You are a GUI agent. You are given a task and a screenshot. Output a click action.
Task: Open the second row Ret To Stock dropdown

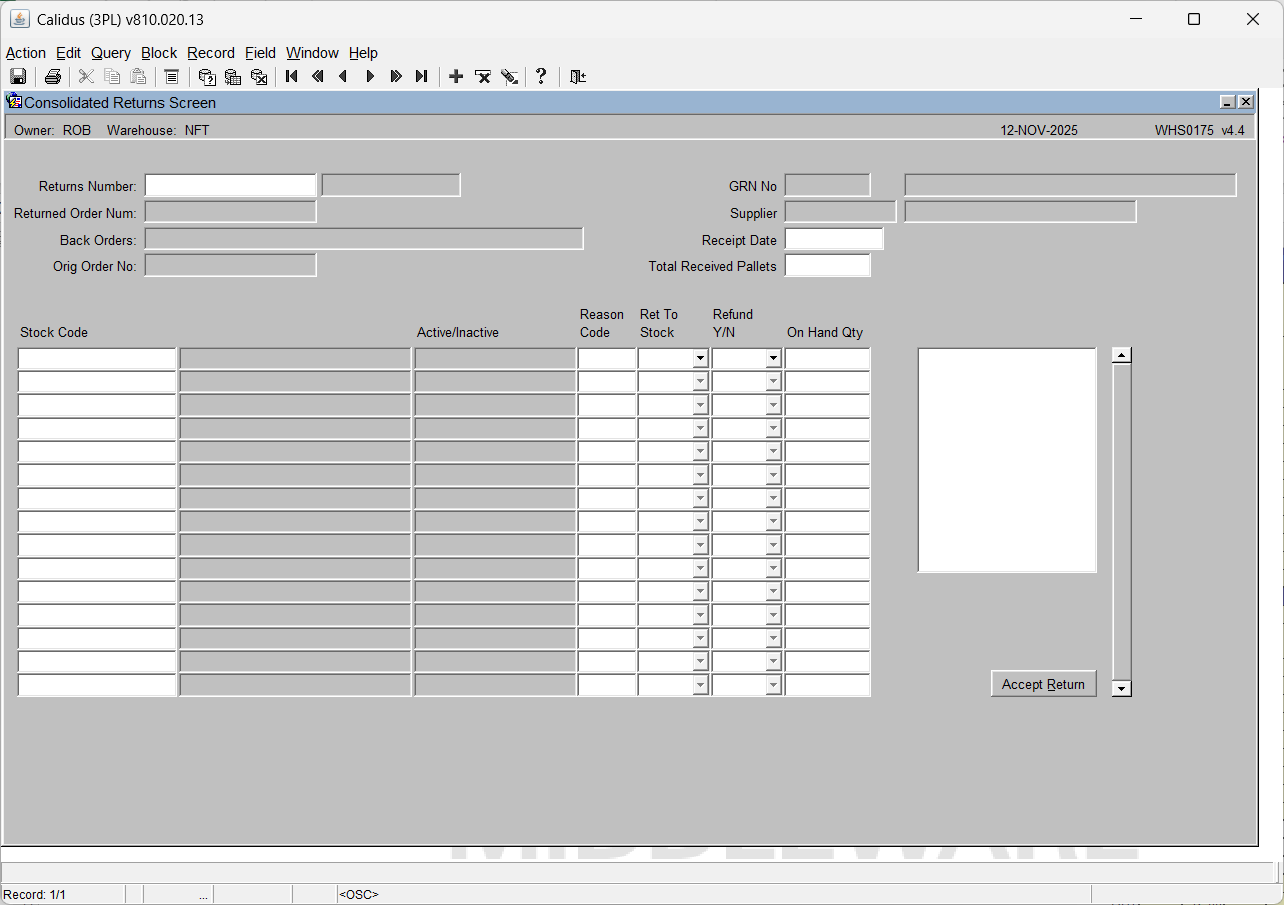pyautogui.click(x=700, y=382)
